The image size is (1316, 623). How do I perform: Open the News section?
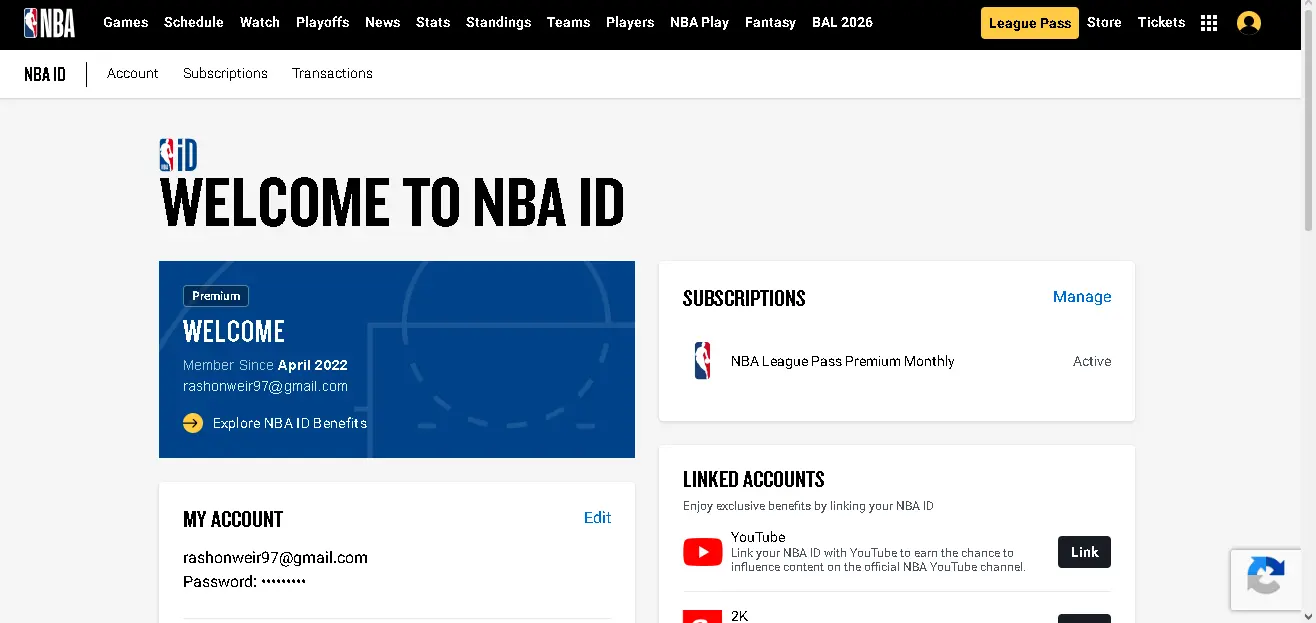pyautogui.click(x=383, y=22)
